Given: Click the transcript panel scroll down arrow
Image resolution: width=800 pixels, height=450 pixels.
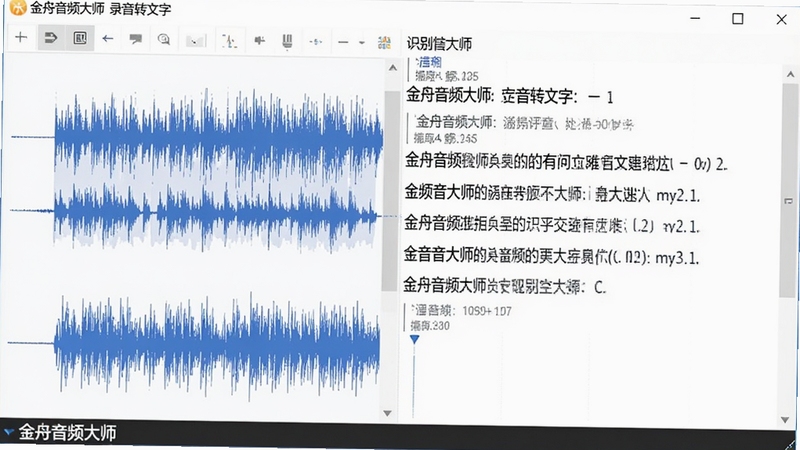Looking at the screenshot, I should pyautogui.click(x=785, y=420).
